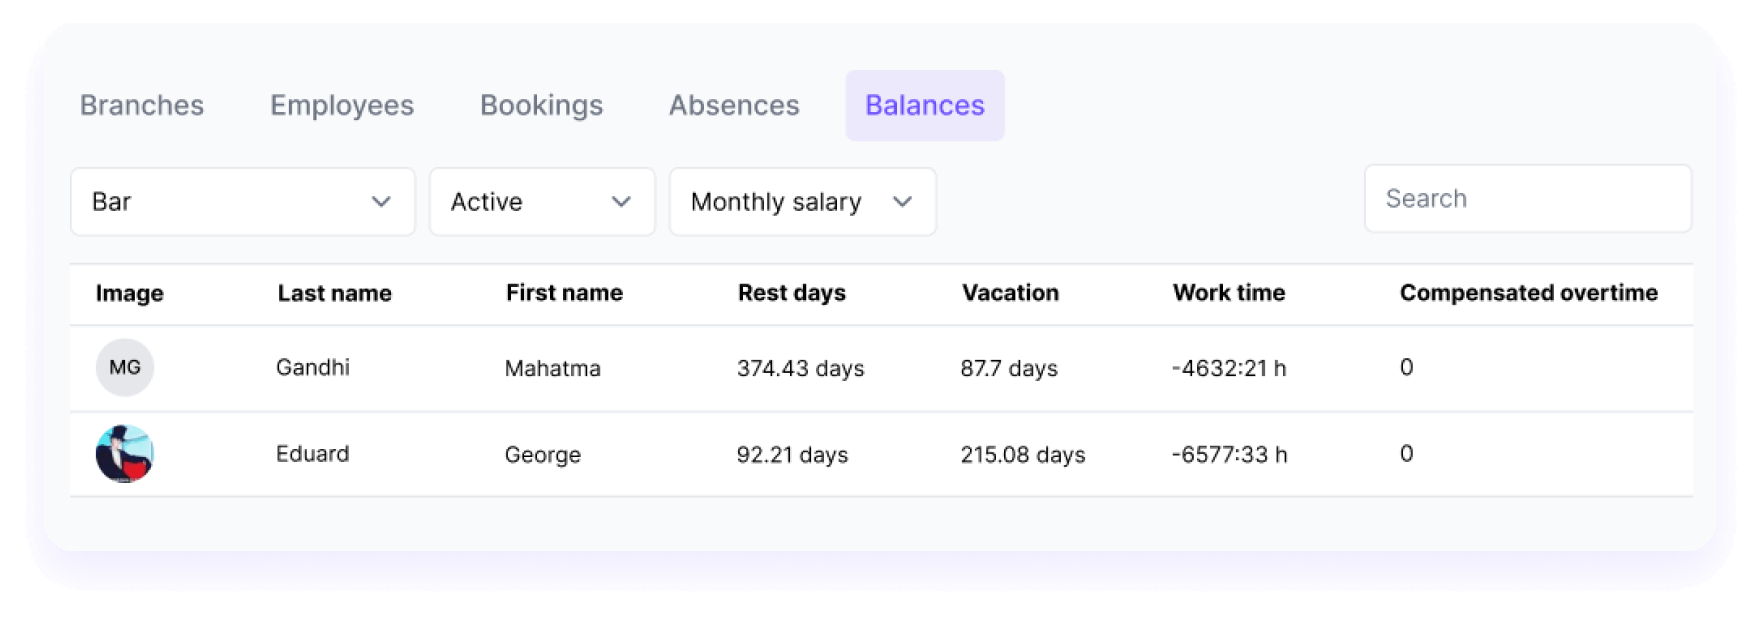Screen dimensions: 1760x617
Task: Click the Image column header
Action: [x=130, y=293]
